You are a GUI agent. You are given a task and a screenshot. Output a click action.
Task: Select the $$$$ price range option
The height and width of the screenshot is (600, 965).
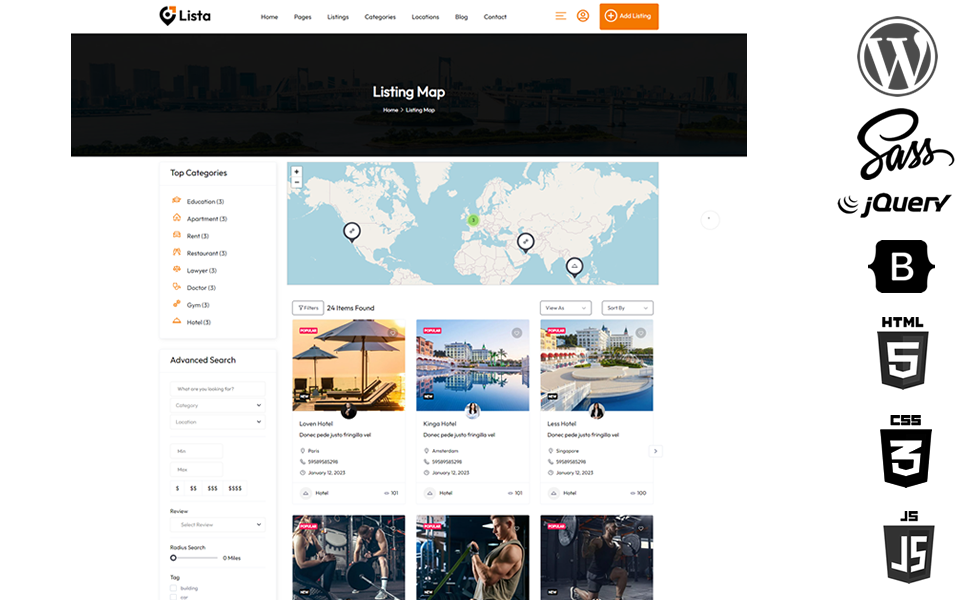(235, 488)
